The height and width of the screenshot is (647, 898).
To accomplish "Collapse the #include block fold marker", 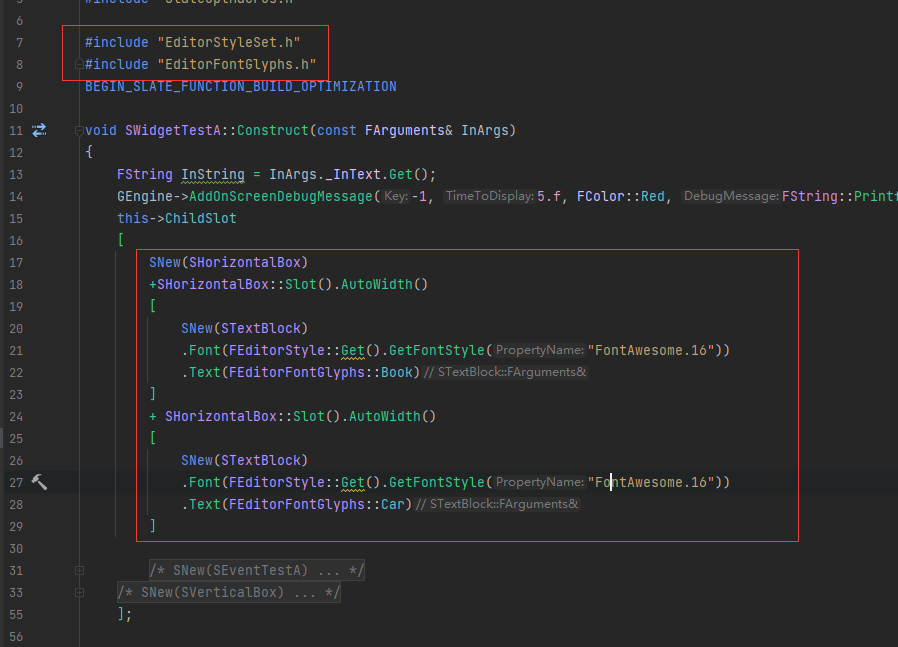I will 79,64.
